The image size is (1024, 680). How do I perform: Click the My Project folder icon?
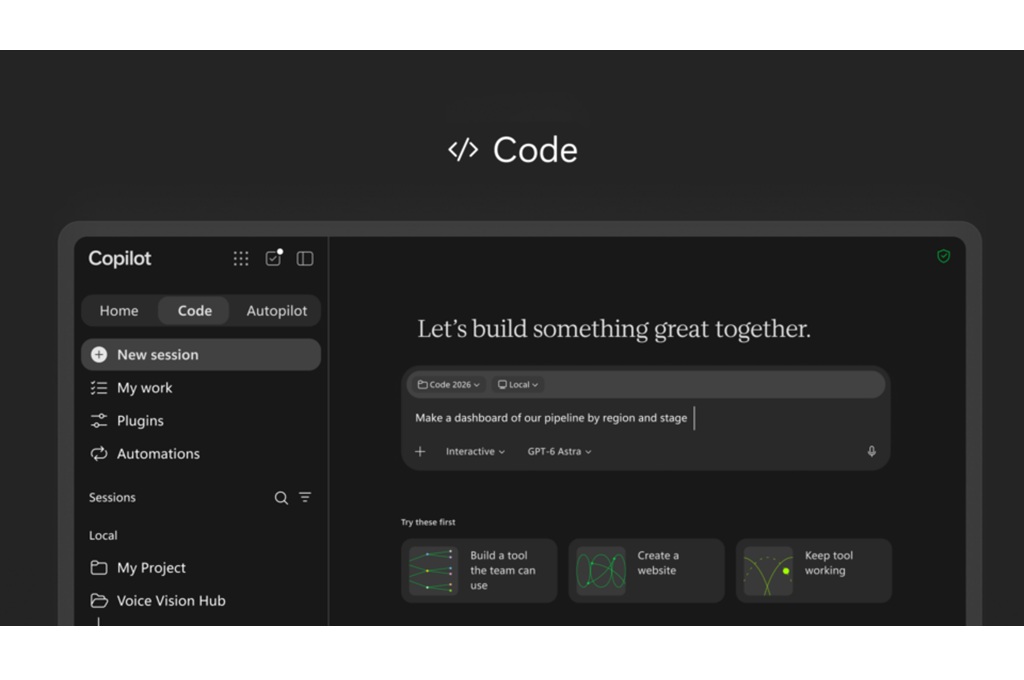point(99,568)
